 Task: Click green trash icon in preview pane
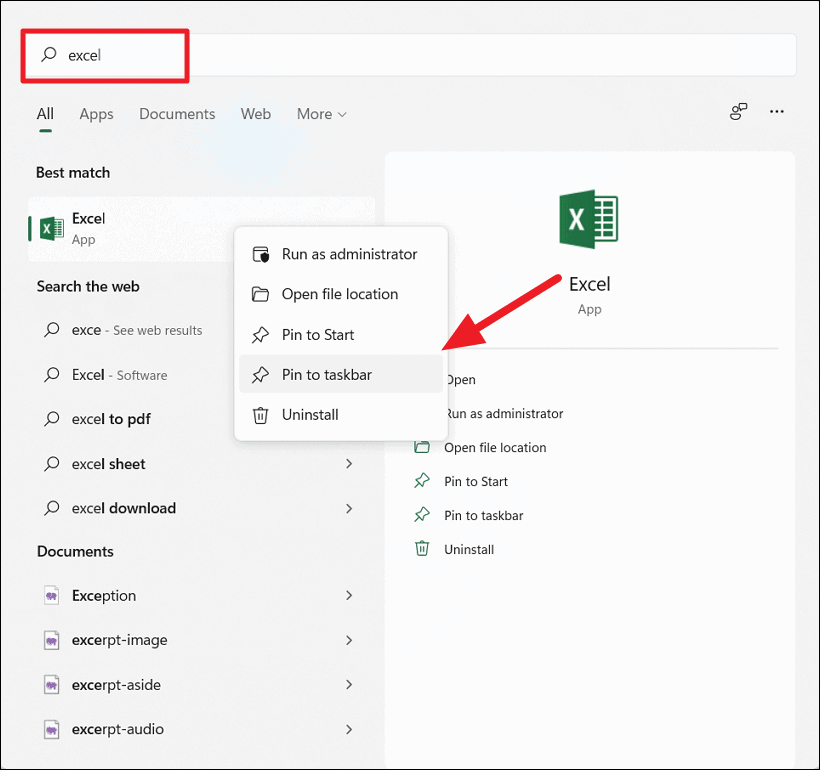pos(422,549)
